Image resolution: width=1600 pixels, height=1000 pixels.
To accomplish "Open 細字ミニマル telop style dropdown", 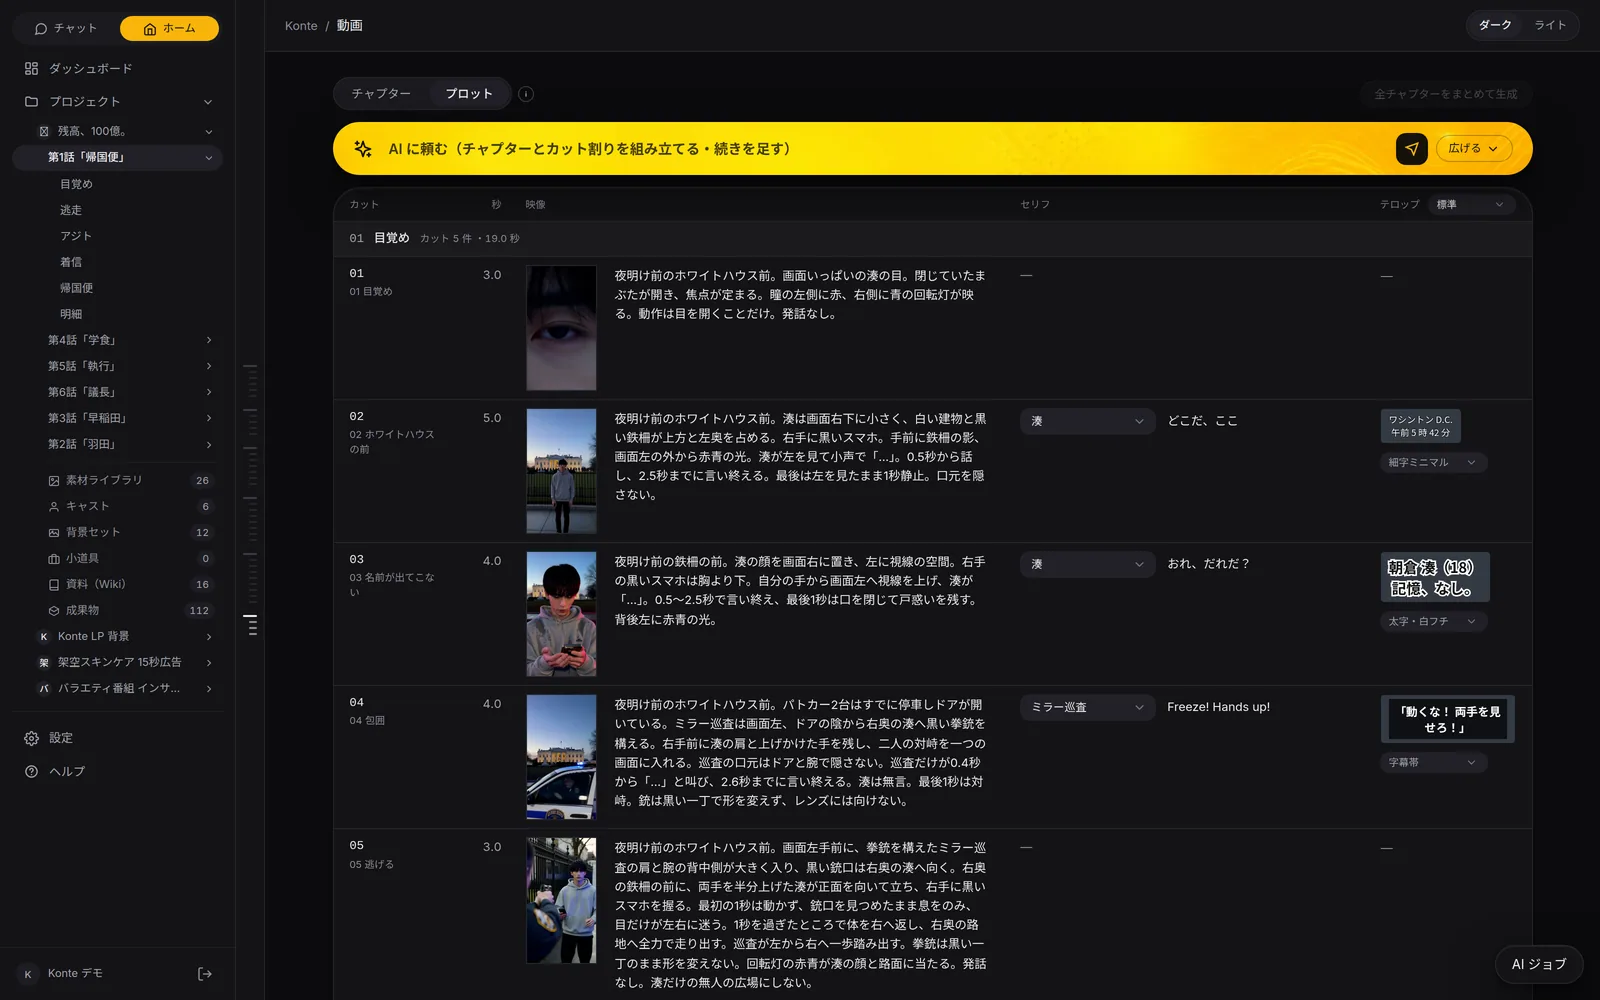I will click(x=1433, y=463).
